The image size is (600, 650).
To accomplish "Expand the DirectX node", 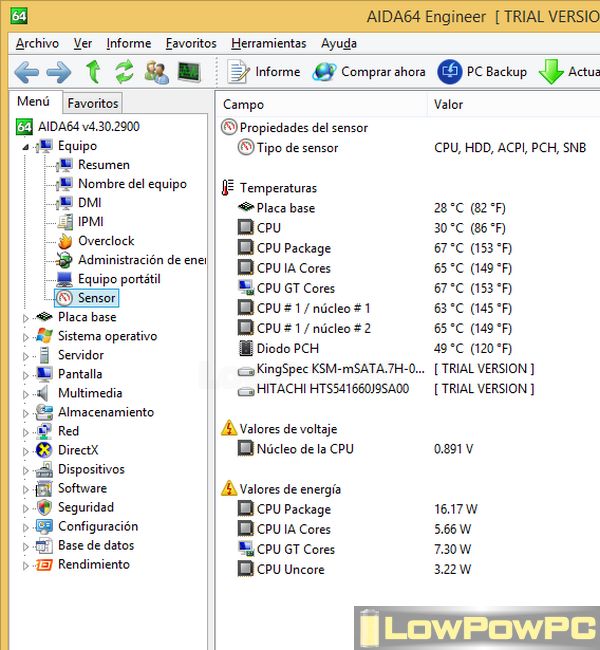I will (26, 451).
